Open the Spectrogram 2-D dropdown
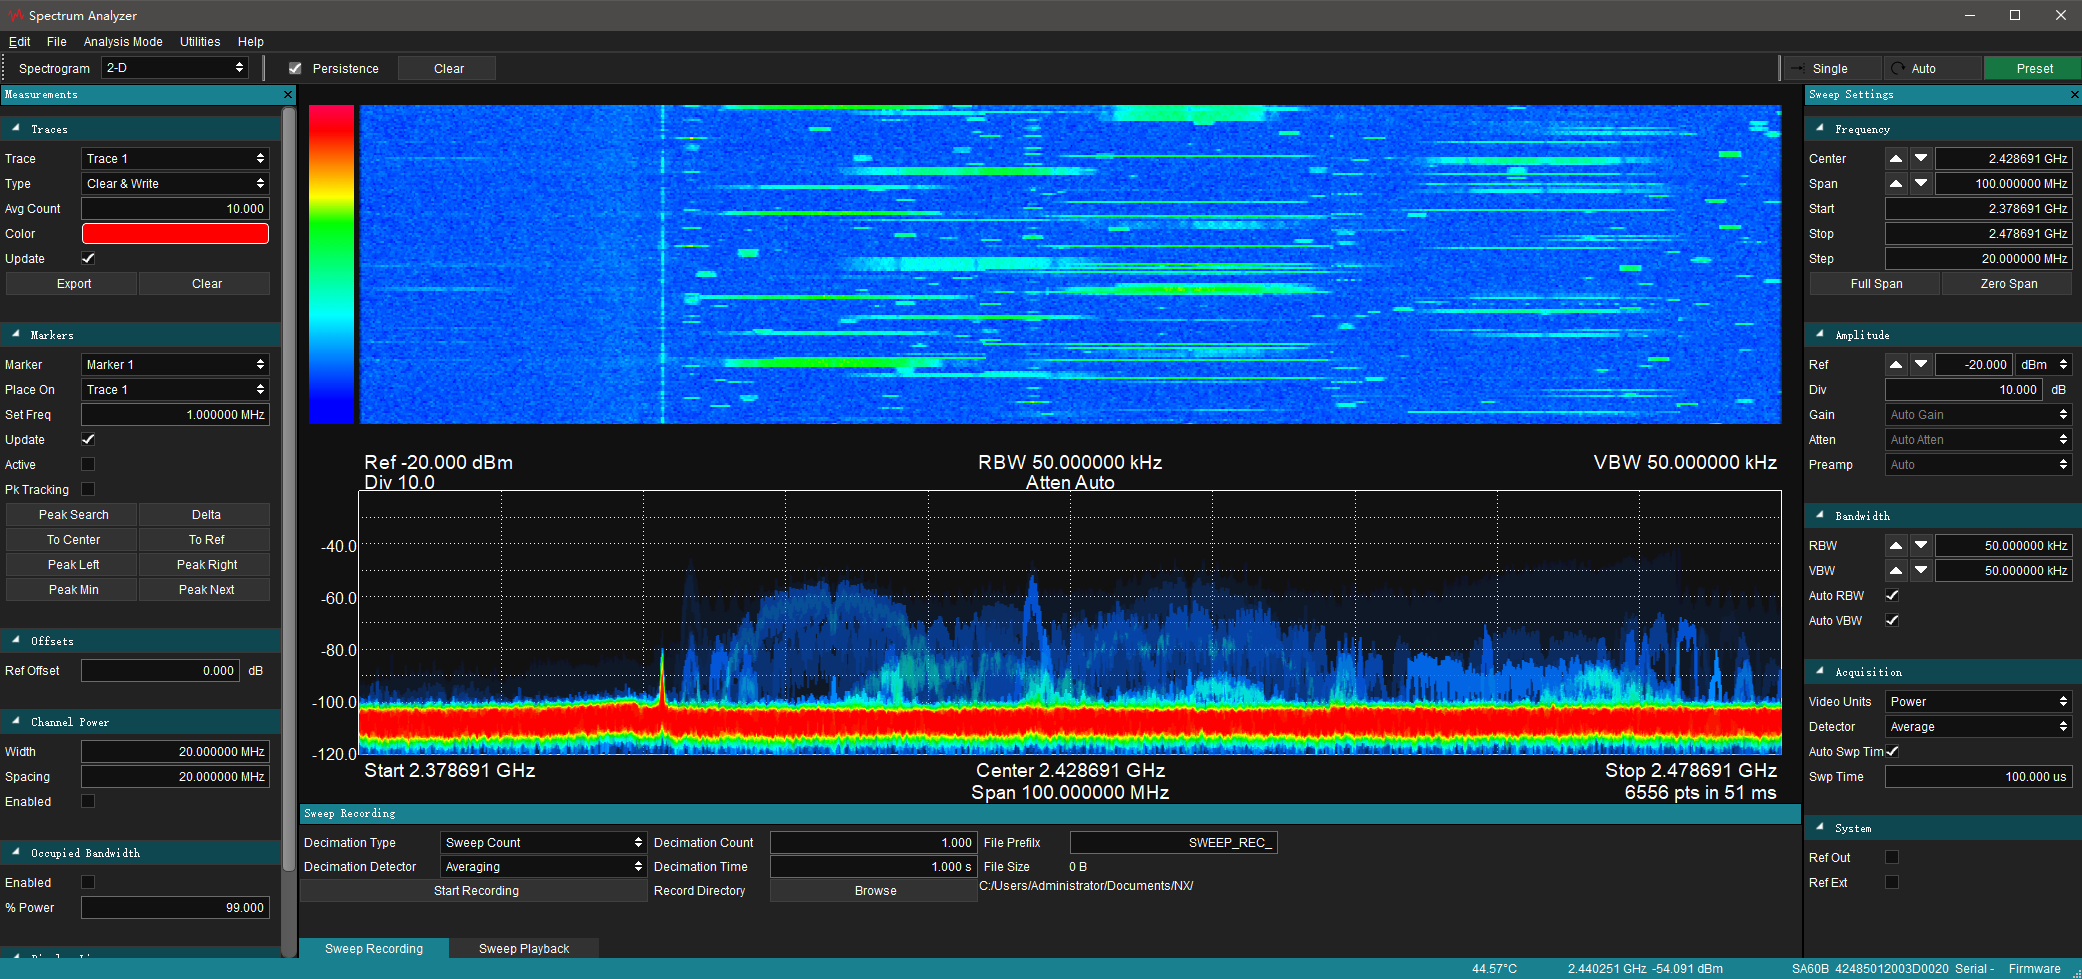 click(175, 68)
